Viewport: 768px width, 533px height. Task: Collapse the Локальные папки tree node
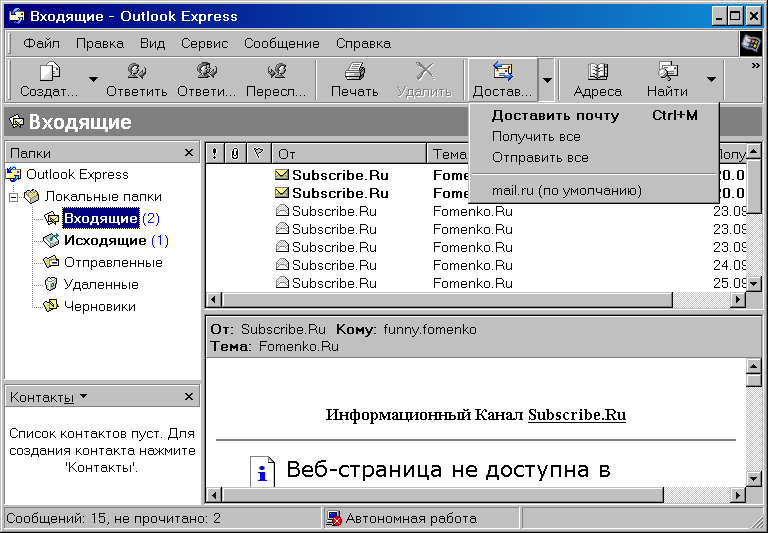pos(13,197)
